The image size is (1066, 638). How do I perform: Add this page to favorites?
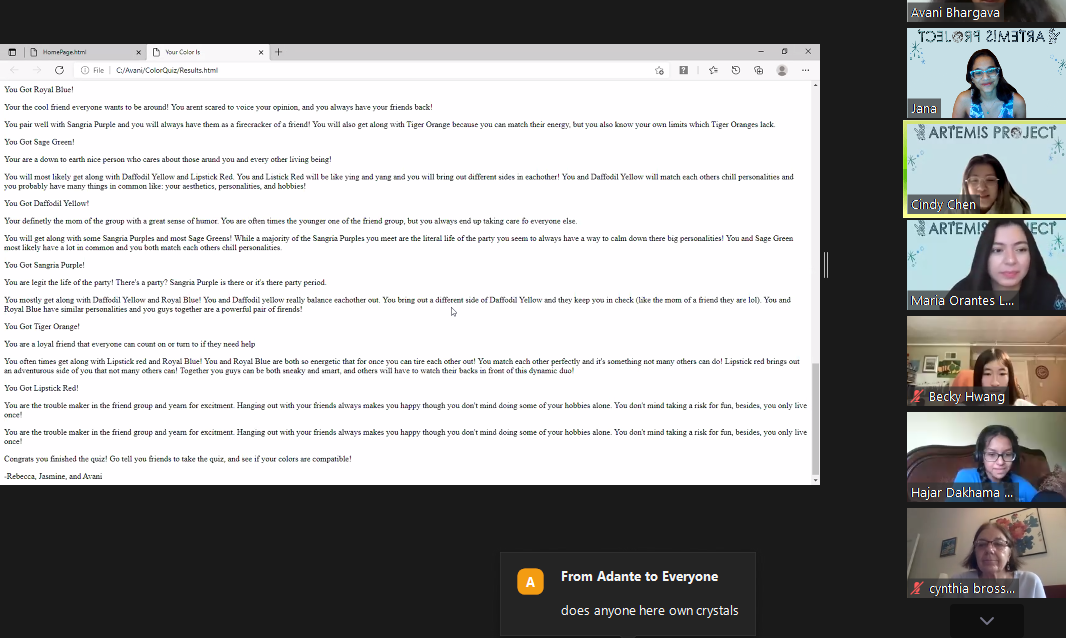click(x=659, y=70)
